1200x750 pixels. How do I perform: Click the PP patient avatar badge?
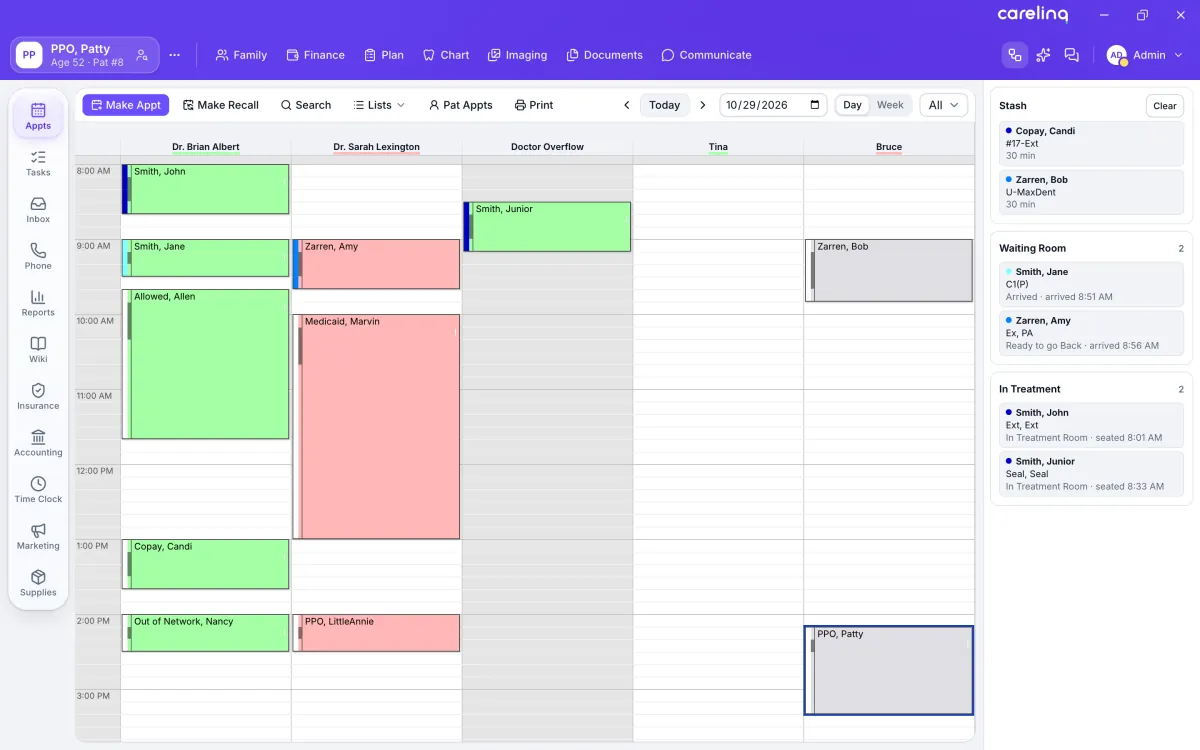pyautogui.click(x=29, y=55)
